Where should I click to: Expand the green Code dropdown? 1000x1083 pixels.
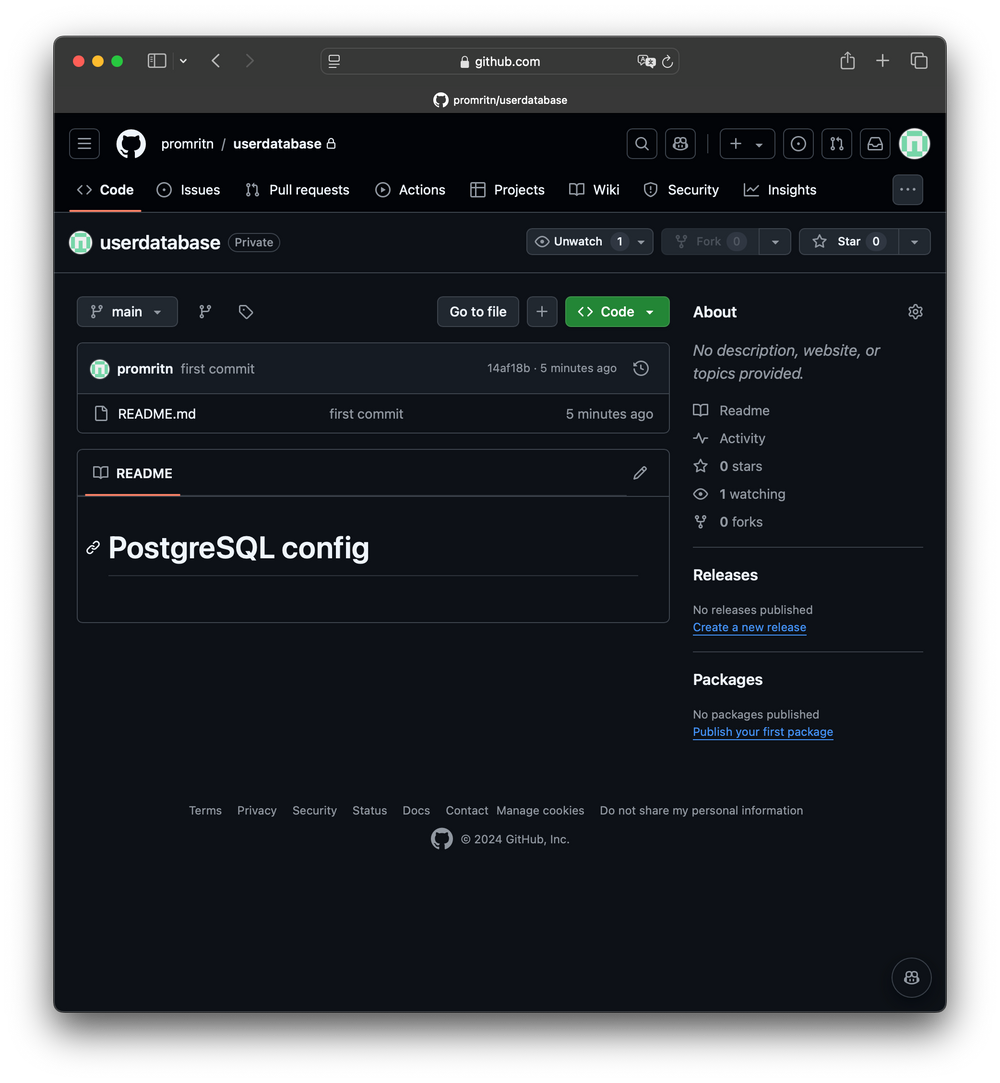[617, 312]
